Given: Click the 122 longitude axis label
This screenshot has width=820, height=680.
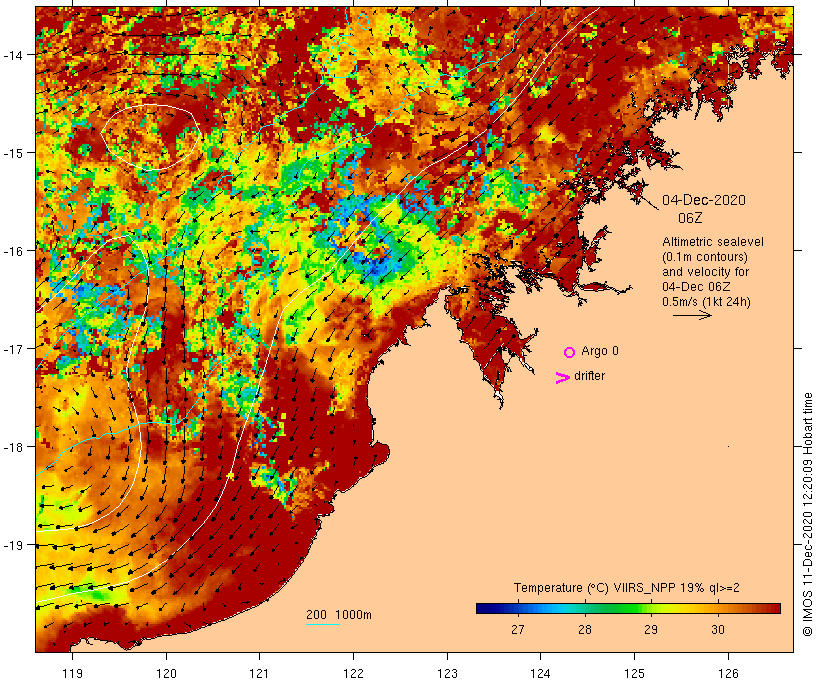Looking at the screenshot, I should pyautogui.click(x=354, y=673).
